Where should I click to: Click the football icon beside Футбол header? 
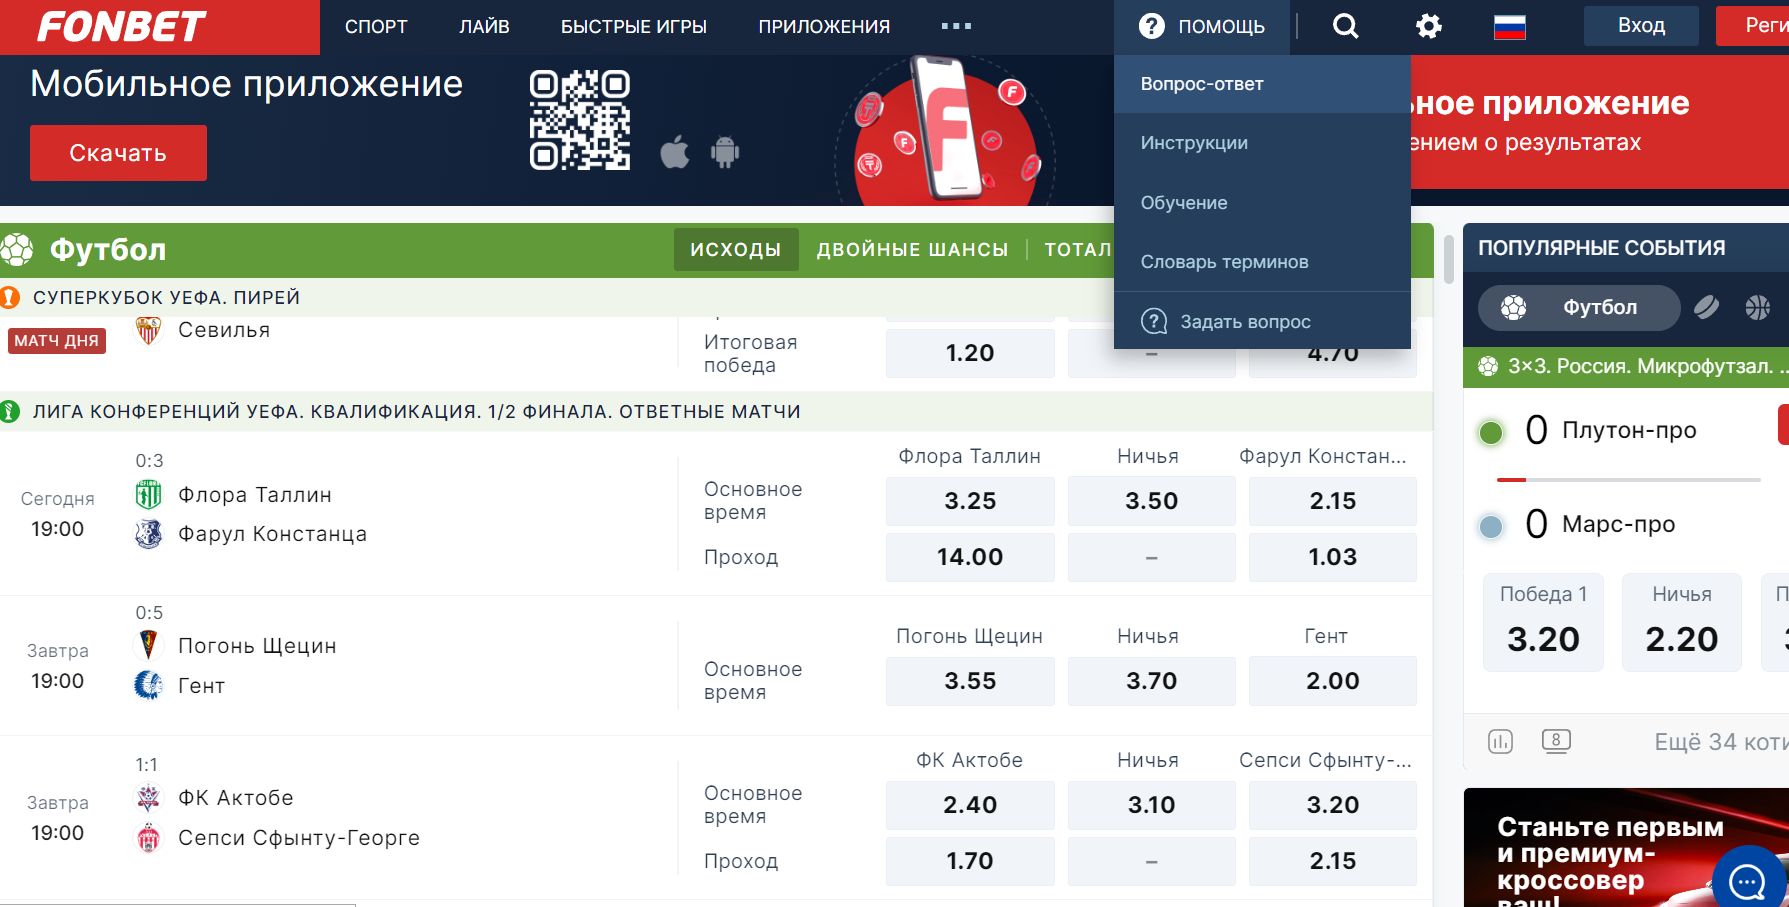click(17, 249)
